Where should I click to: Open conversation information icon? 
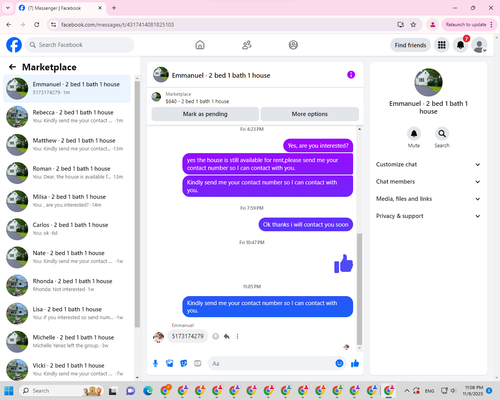pyautogui.click(x=351, y=75)
